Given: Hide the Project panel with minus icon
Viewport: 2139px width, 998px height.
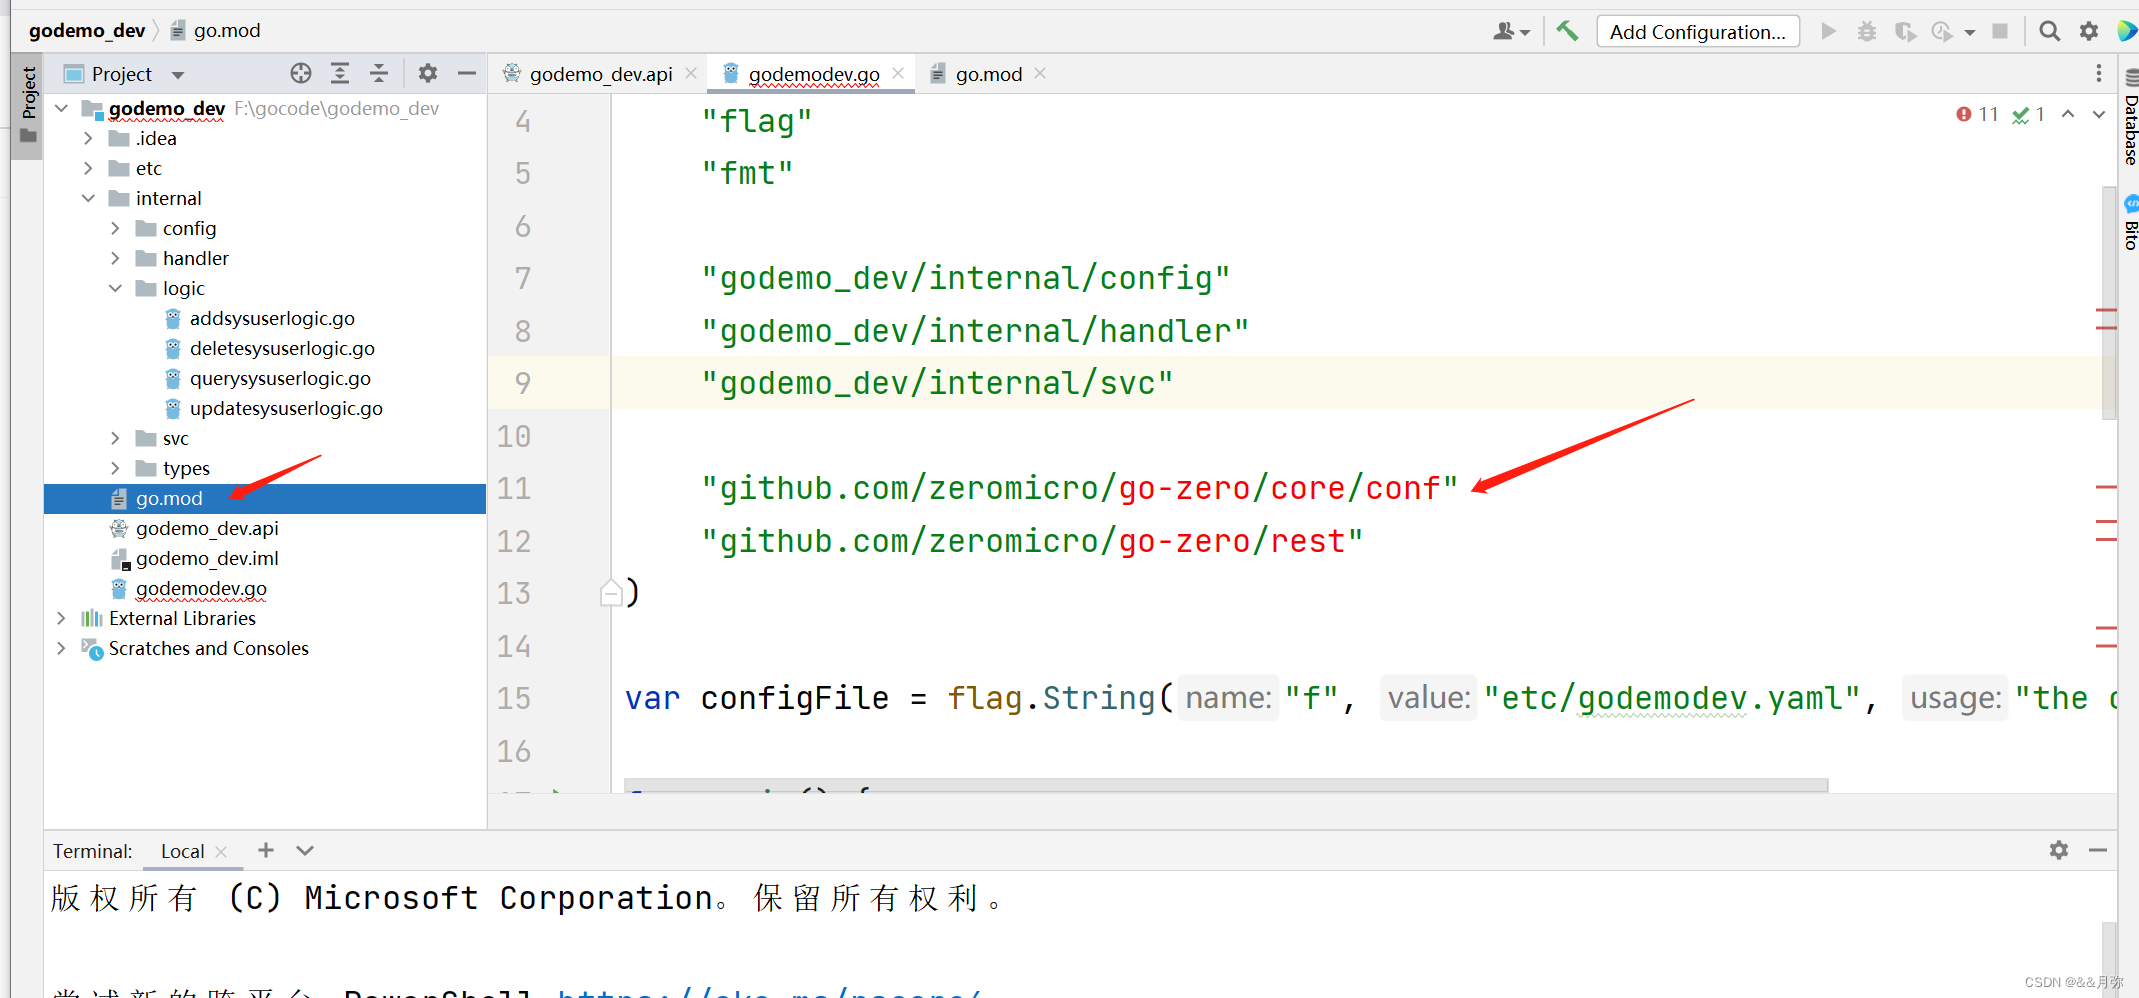Looking at the screenshot, I should click(466, 73).
